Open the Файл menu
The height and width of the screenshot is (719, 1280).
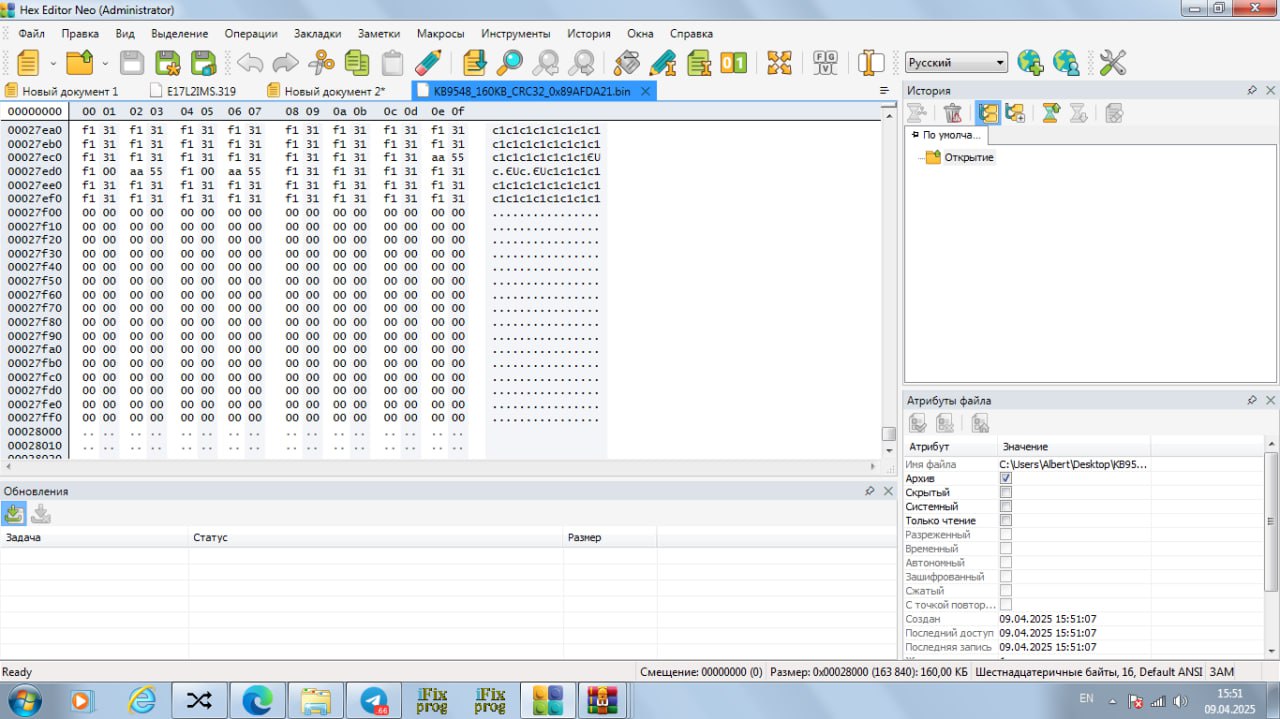point(31,33)
